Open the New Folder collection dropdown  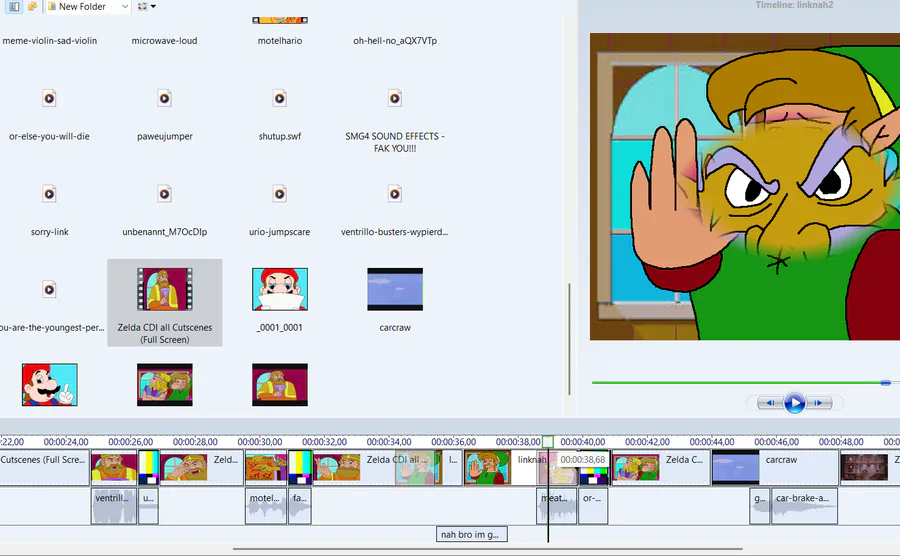(88, 6)
